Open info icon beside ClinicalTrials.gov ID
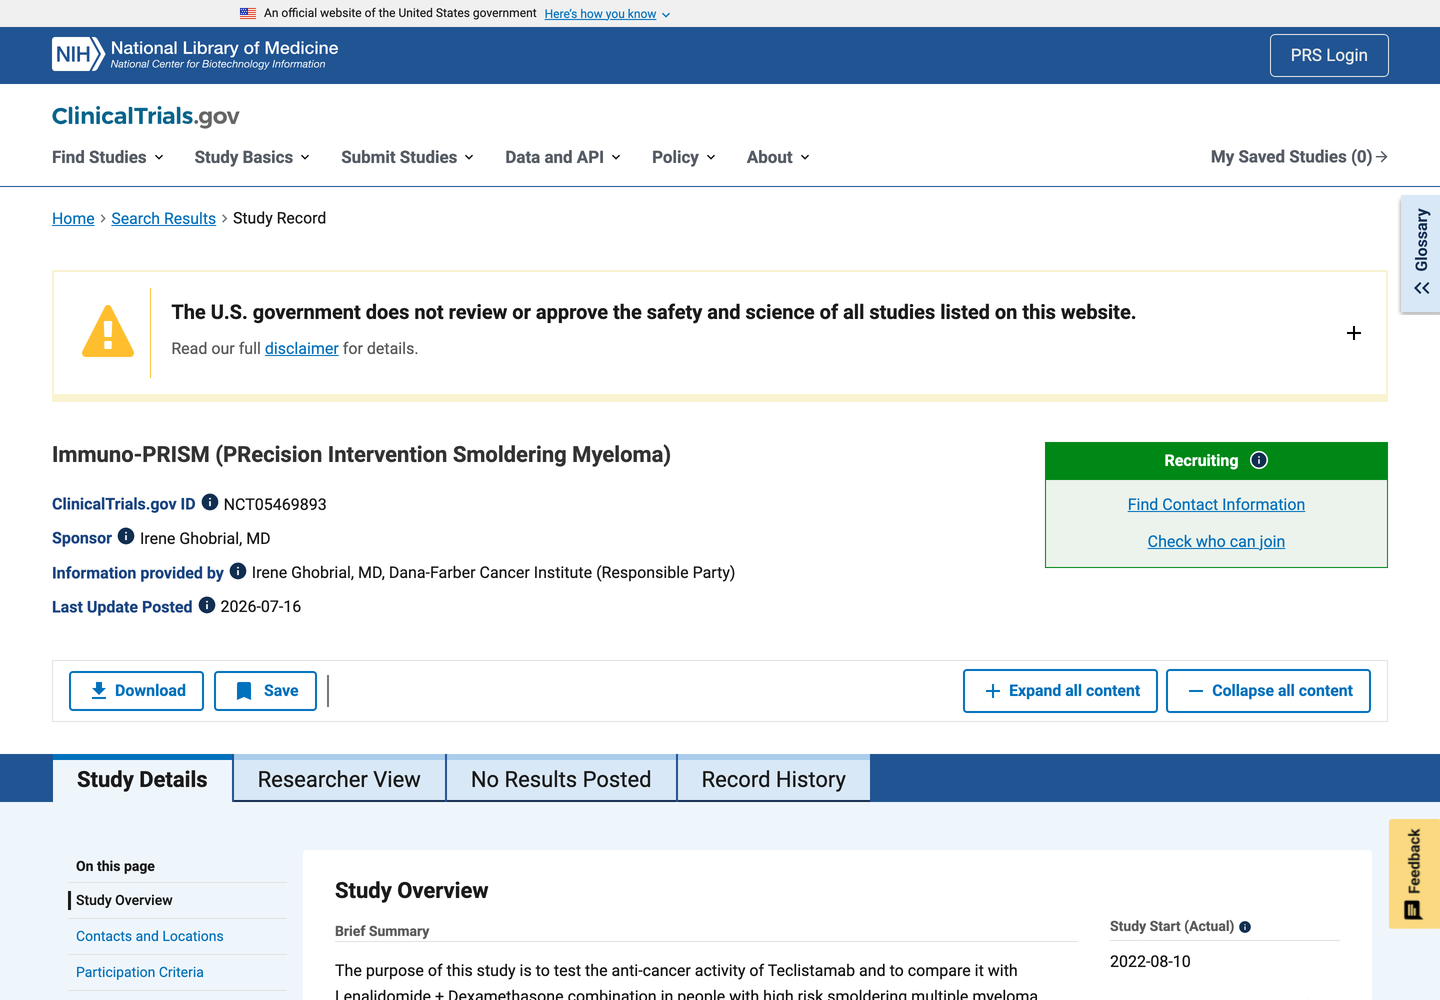Viewport: 1440px width, 1000px height. (210, 502)
